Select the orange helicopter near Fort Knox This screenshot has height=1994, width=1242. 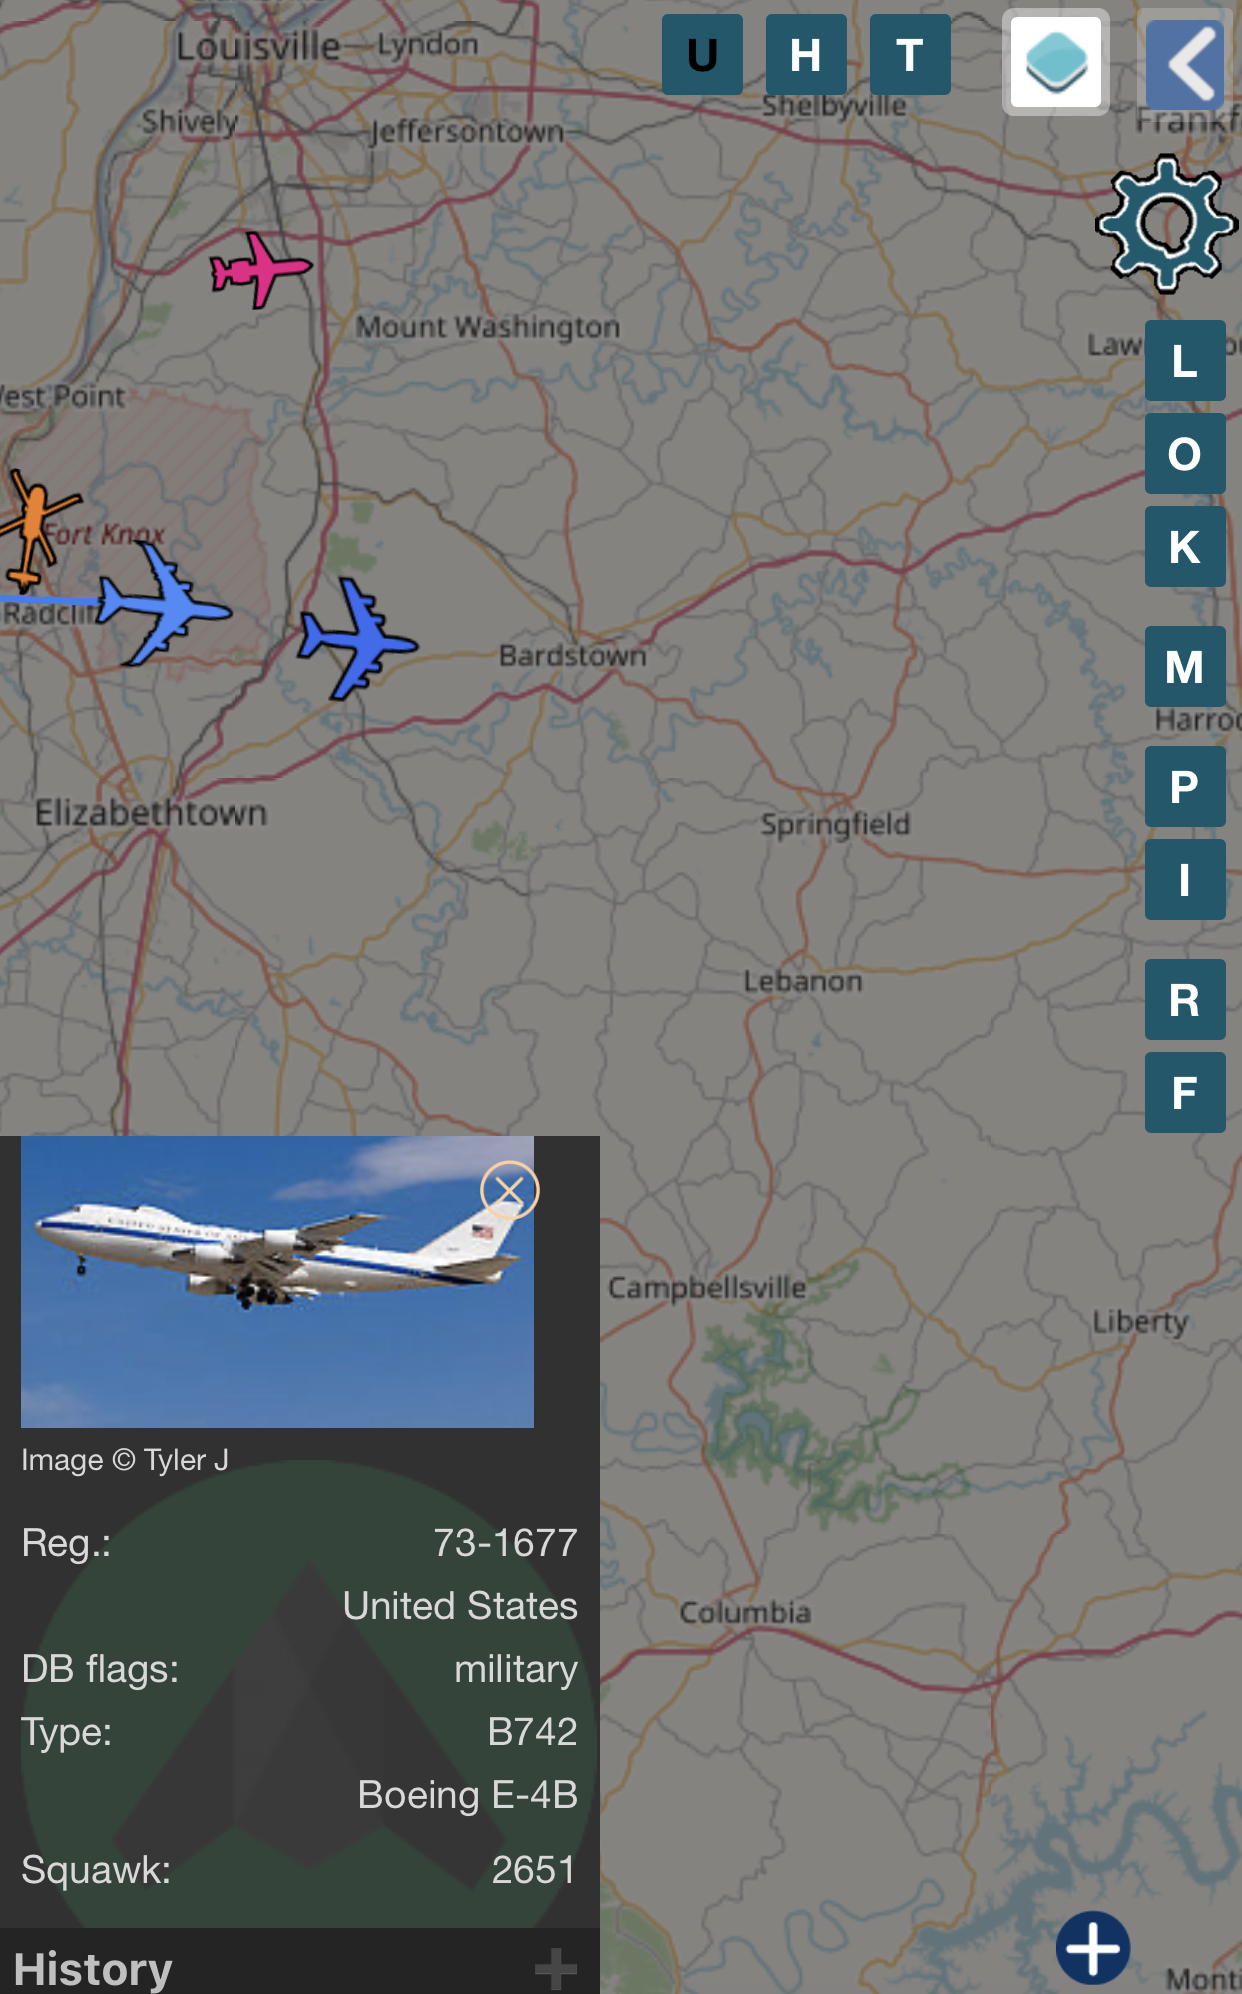tap(34, 527)
